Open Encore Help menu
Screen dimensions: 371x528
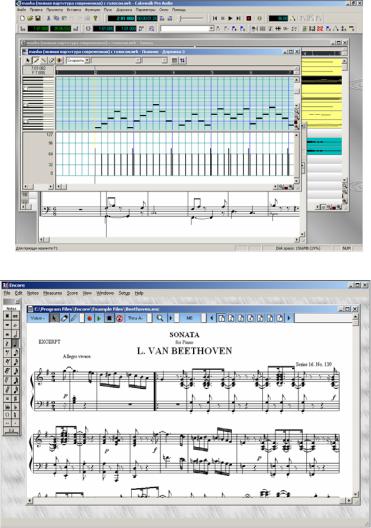coord(139,293)
